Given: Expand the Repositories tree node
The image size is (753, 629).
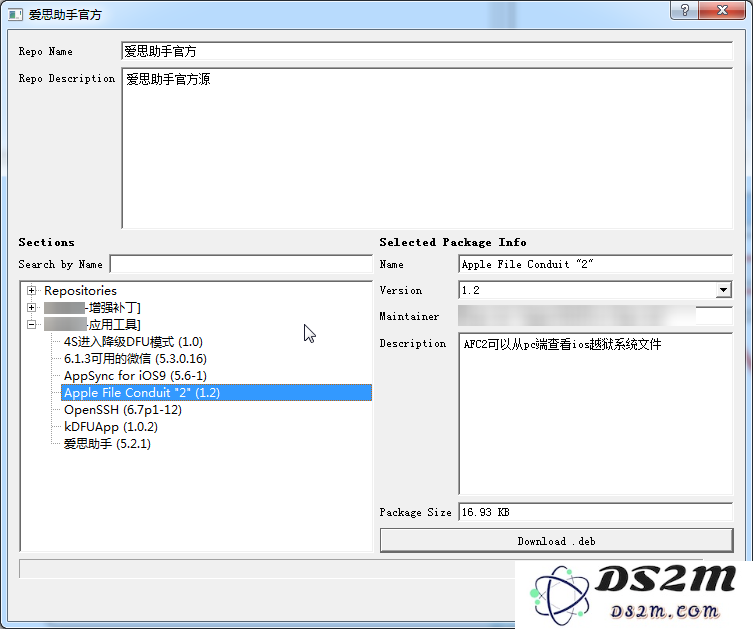Looking at the screenshot, I should click(31, 290).
